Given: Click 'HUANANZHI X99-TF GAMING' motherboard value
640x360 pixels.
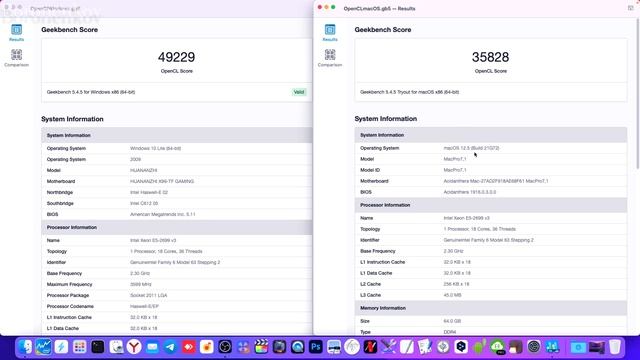Looking at the screenshot, I should (x=162, y=181).
